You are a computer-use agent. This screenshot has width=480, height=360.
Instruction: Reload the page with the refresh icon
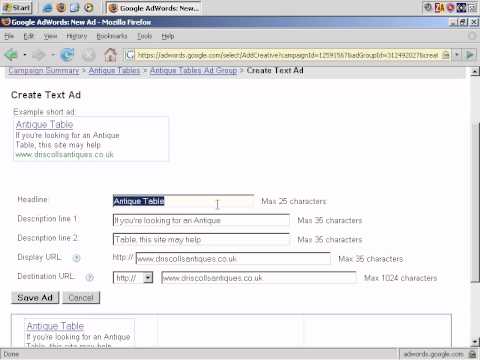point(67,55)
